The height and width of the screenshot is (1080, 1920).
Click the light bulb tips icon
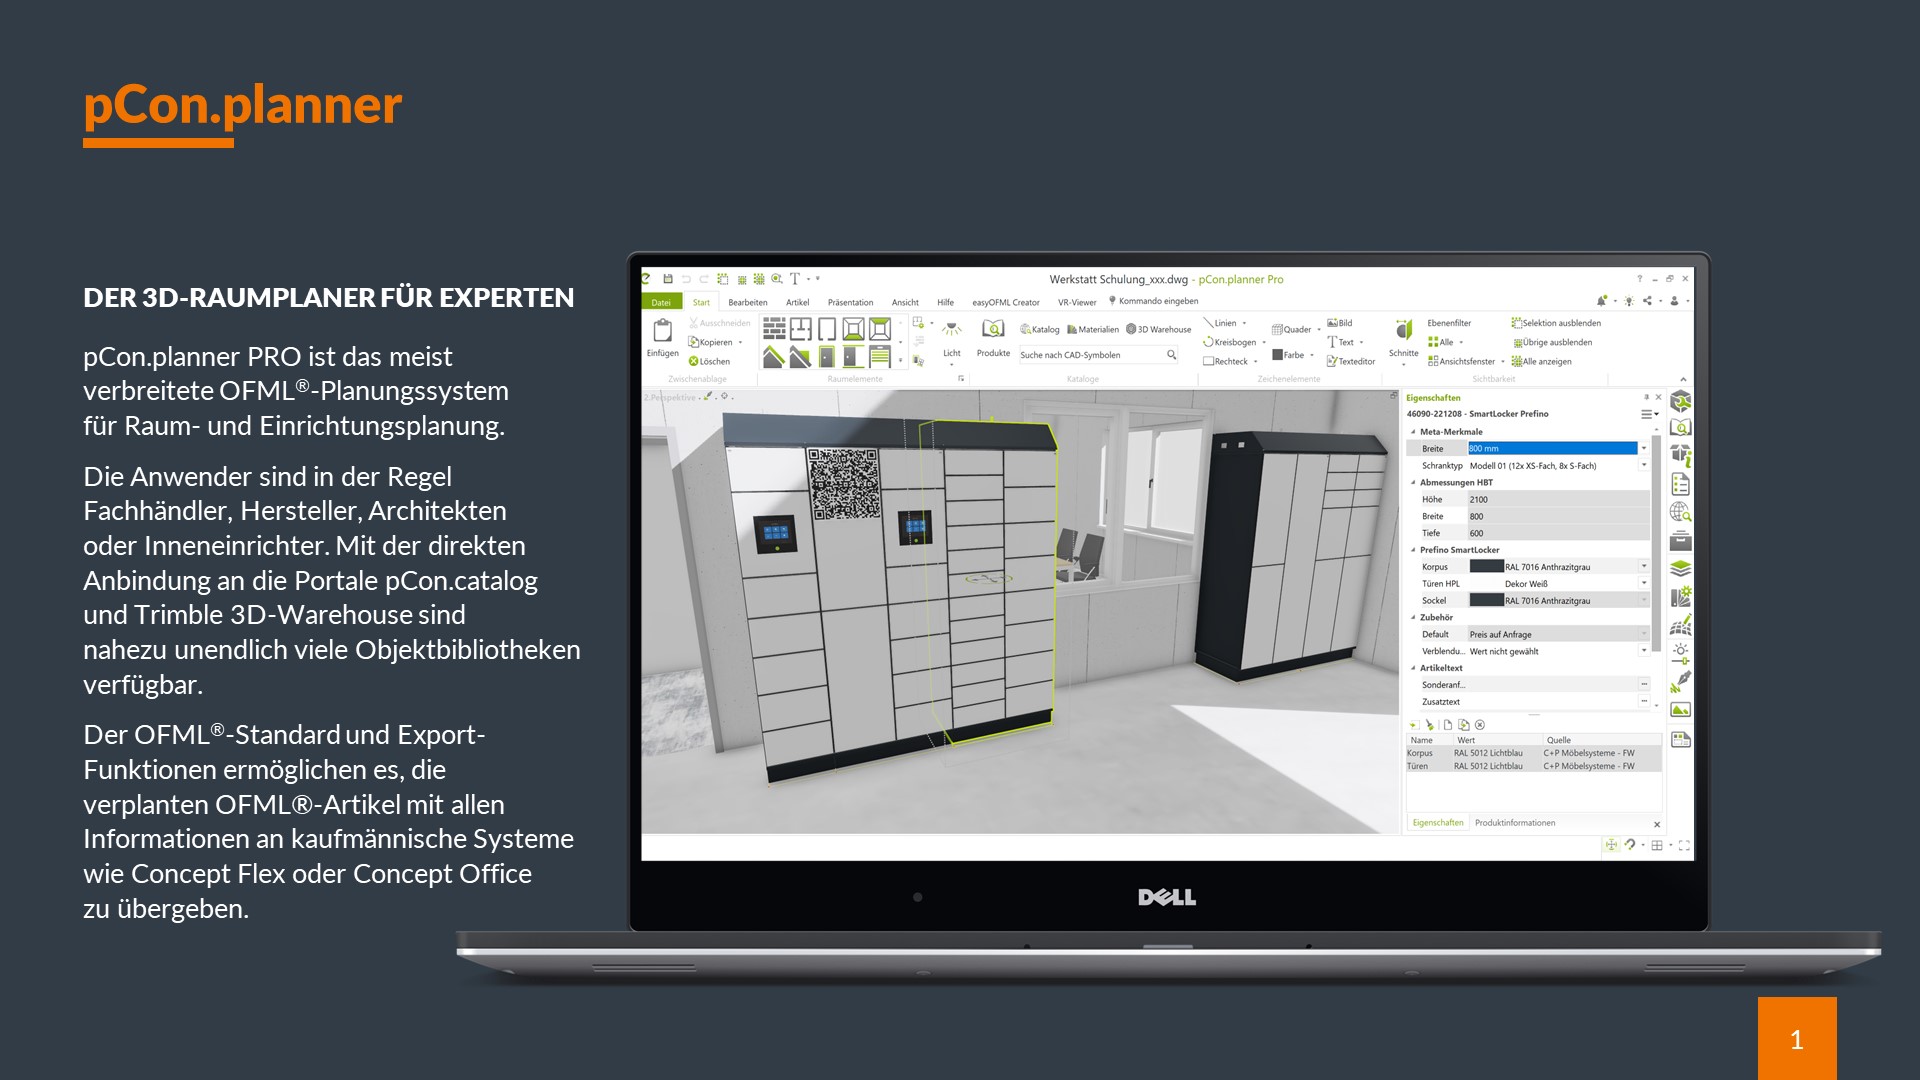[x=1629, y=301]
